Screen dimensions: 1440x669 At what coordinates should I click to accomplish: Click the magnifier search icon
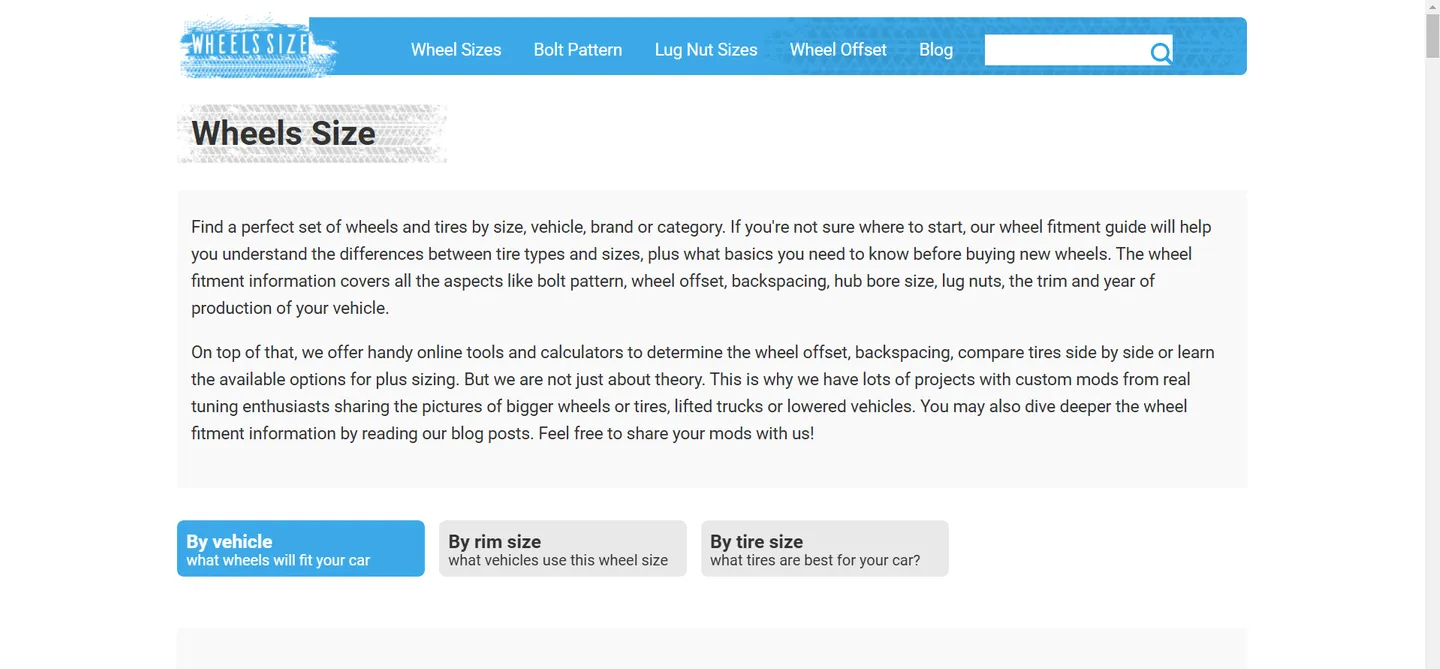pos(1160,52)
